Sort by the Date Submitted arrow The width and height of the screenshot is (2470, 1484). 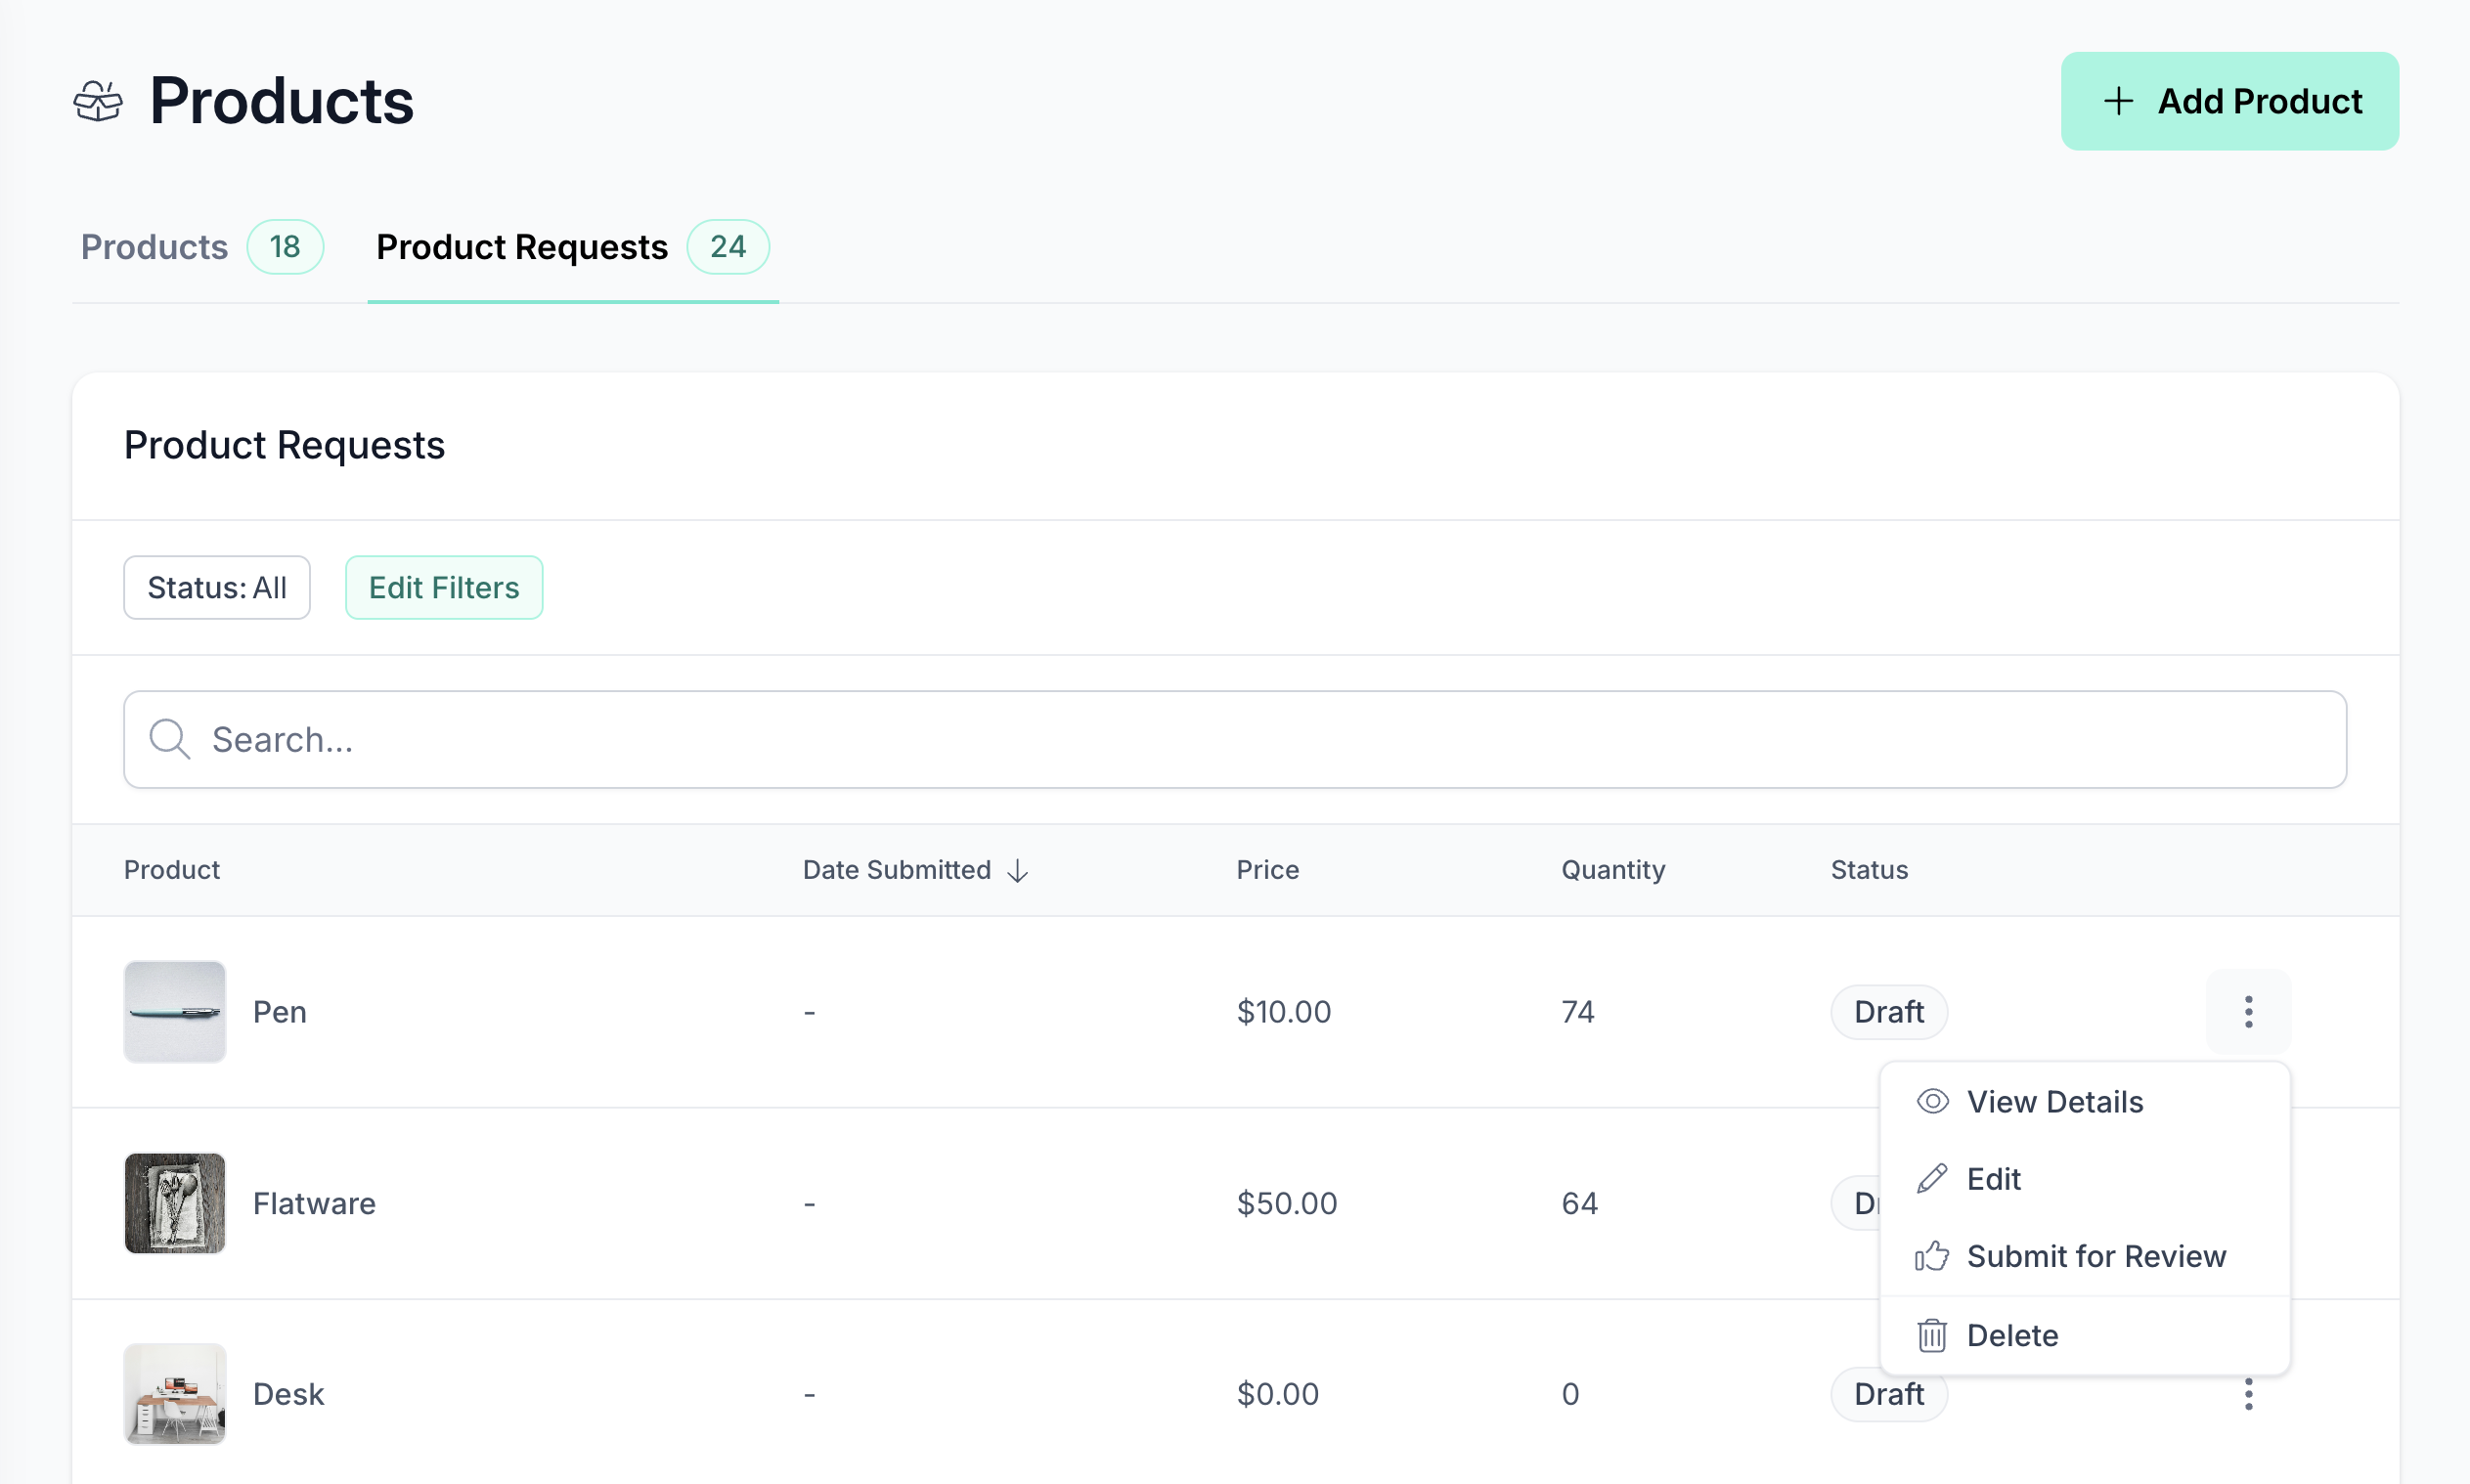1017,871
